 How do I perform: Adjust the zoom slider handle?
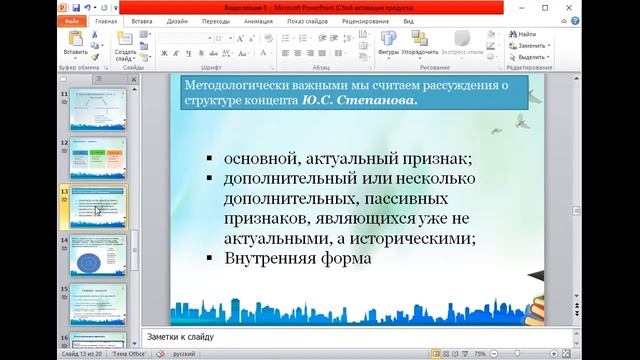coord(518,354)
